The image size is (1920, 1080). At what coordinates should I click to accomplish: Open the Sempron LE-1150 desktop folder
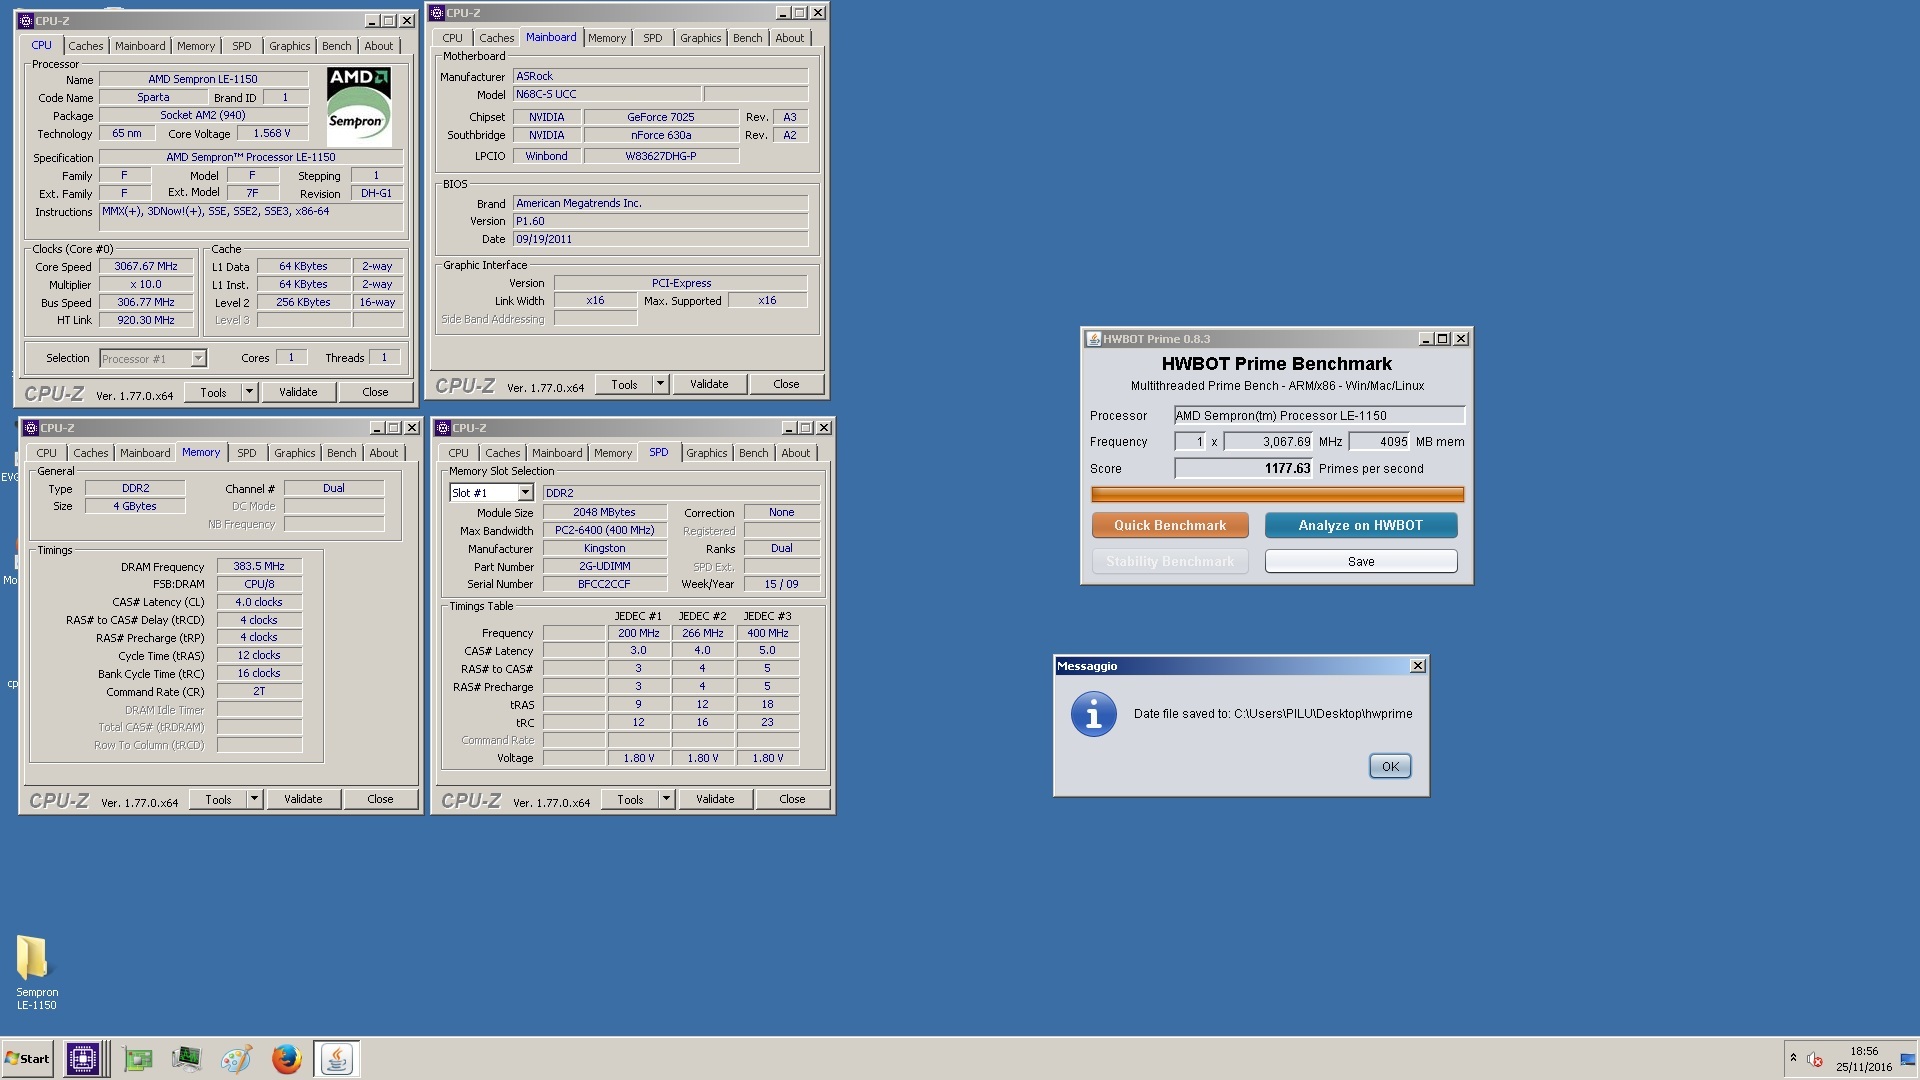click(x=36, y=972)
